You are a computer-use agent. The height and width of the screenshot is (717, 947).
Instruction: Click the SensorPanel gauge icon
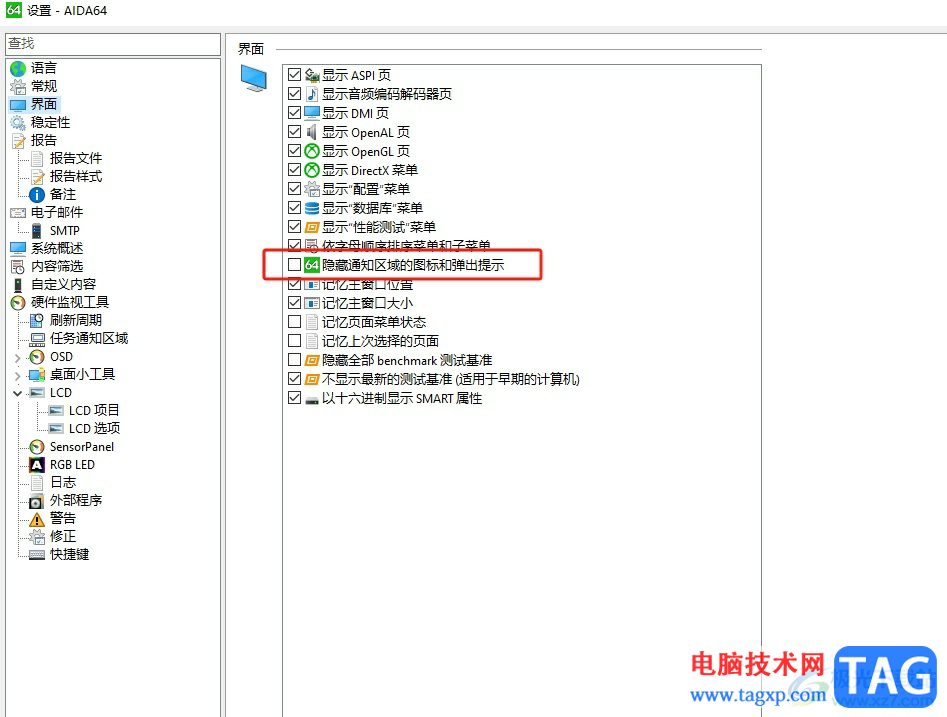point(37,446)
